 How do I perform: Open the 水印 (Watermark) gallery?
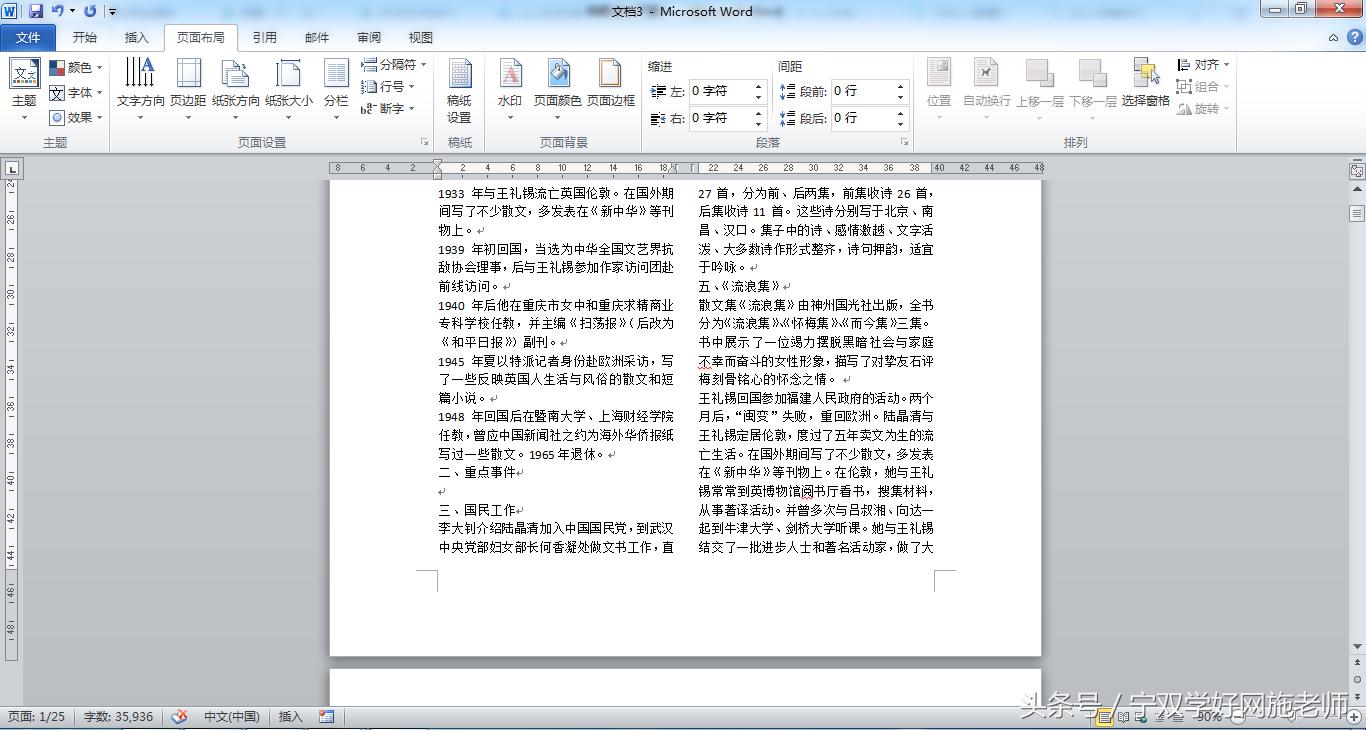[x=511, y=86]
